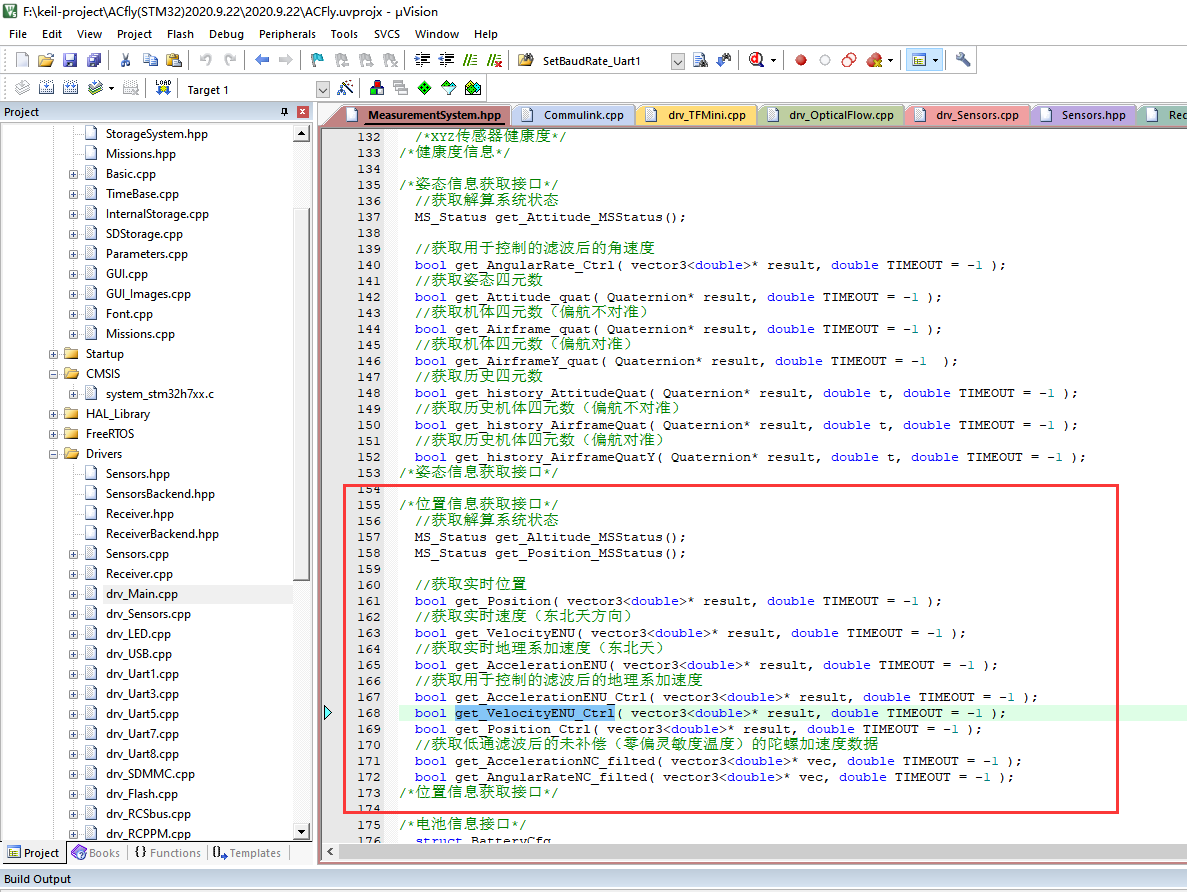Switch to the drv_TFMini.cpp tab
Viewport: 1187px width, 892px height.
pyautogui.click(x=706, y=115)
